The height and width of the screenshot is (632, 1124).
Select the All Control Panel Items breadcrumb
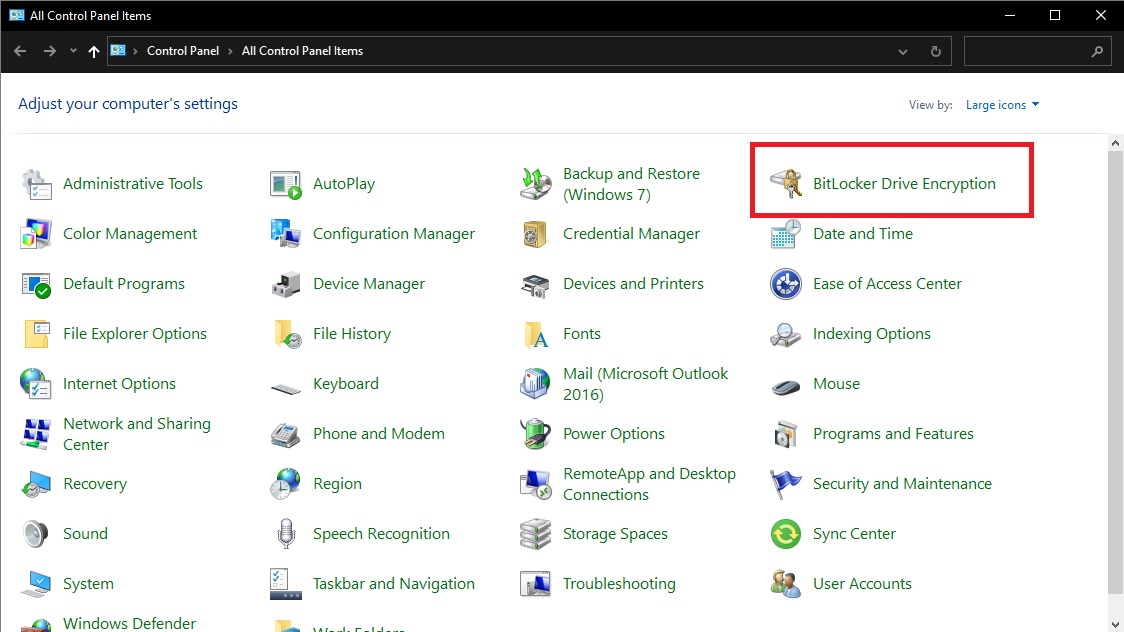click(x=303, y=51)
